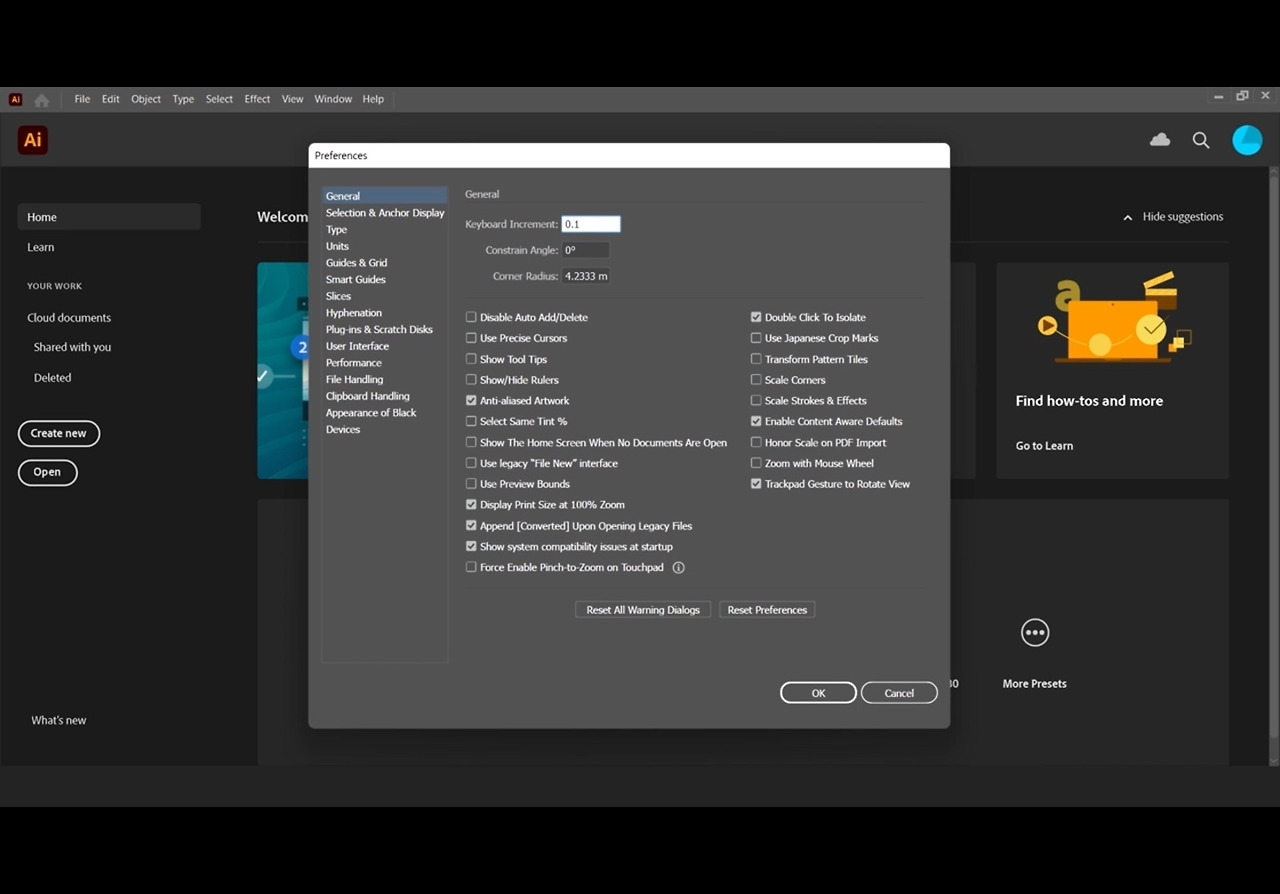Uncheck Anti-aliased Artwork
The image size is (1280, 894).
coord(471,401)
